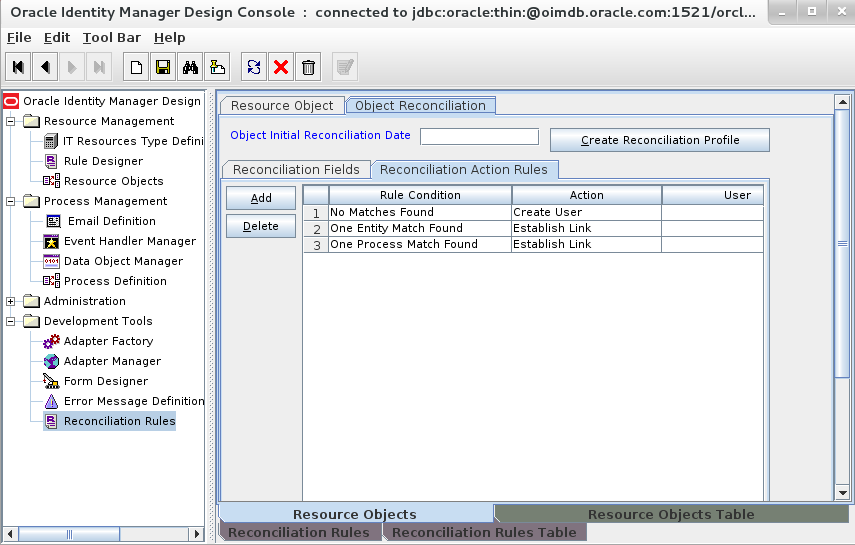
Task: Click the Add button
Action: pos(261,198)
